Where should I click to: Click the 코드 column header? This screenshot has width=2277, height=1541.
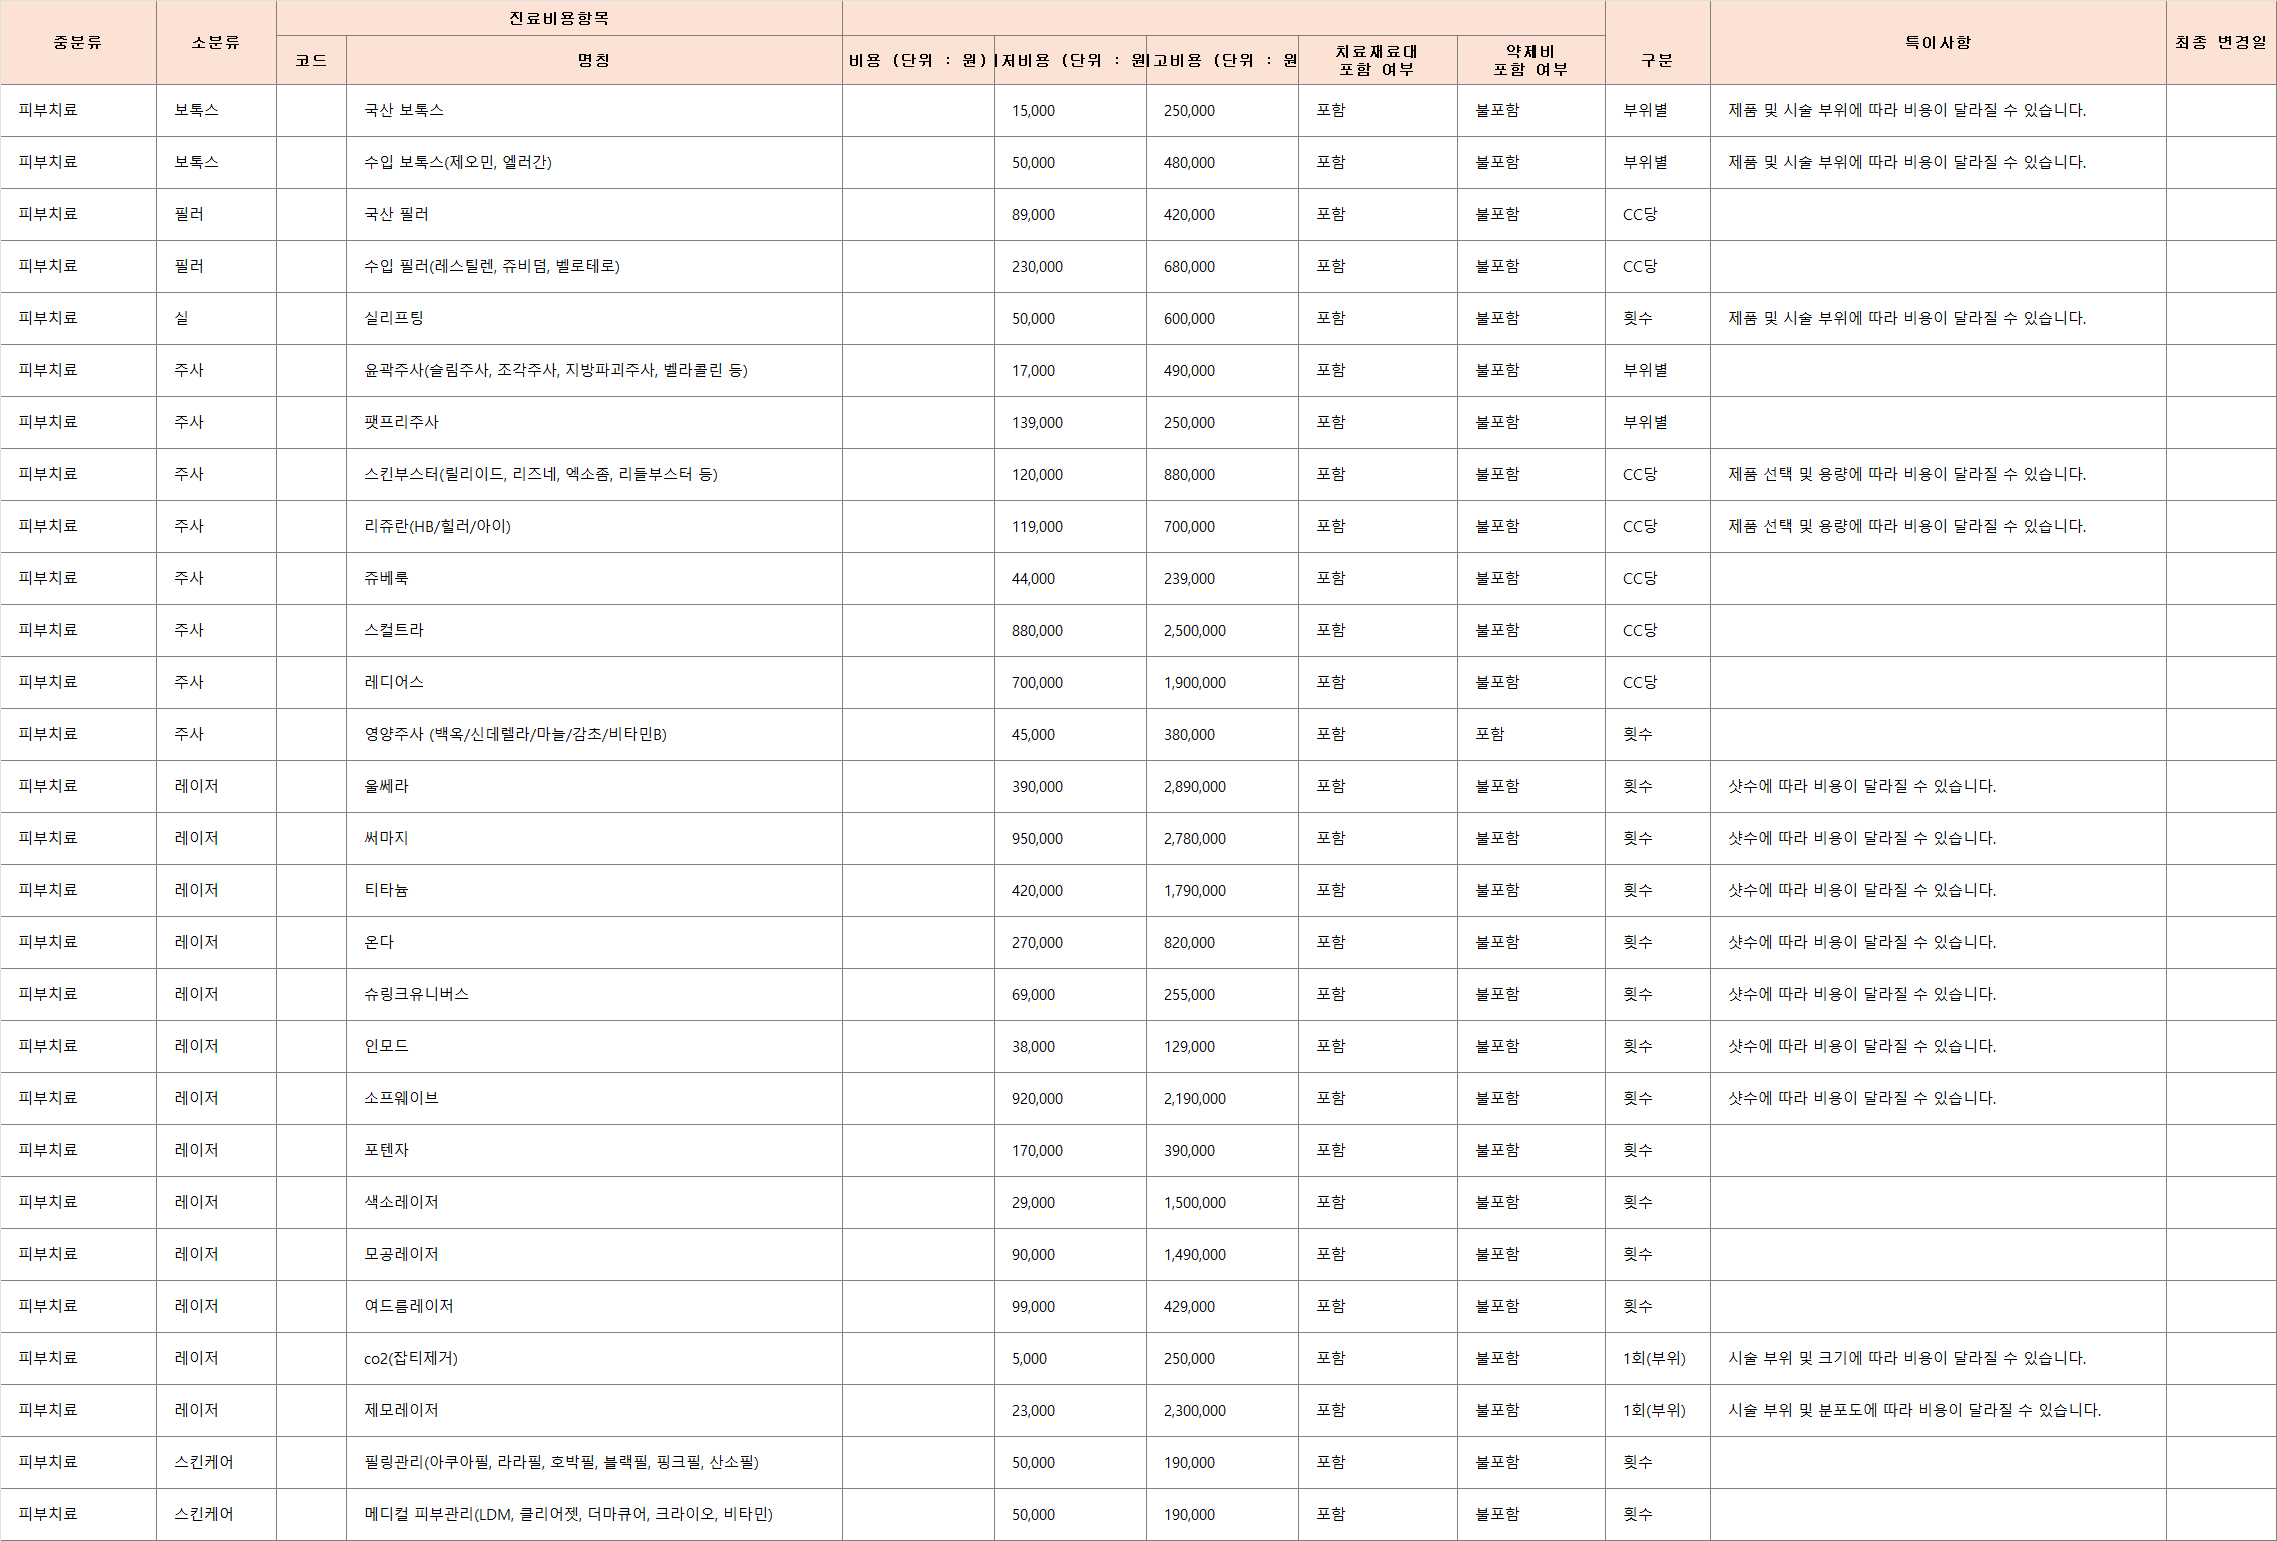311,60
